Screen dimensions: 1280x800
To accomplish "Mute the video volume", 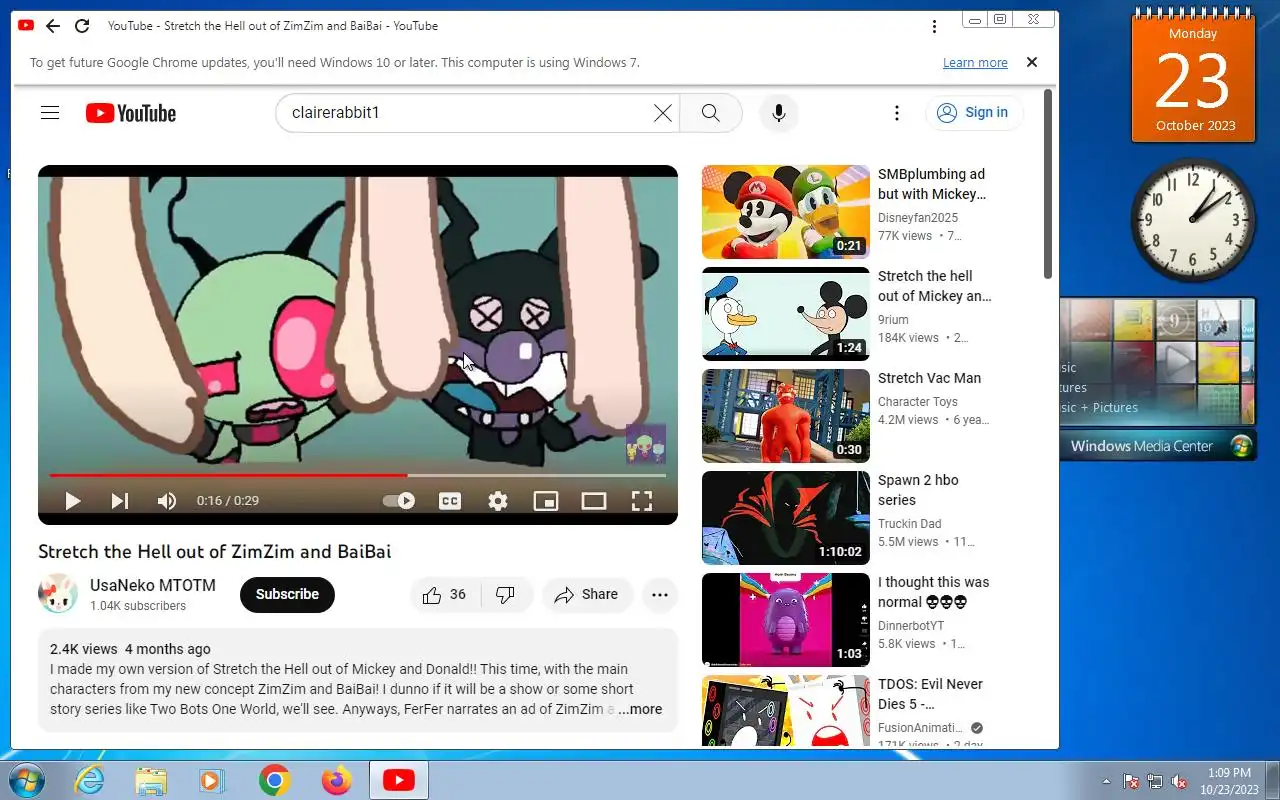I will [167, 501].
